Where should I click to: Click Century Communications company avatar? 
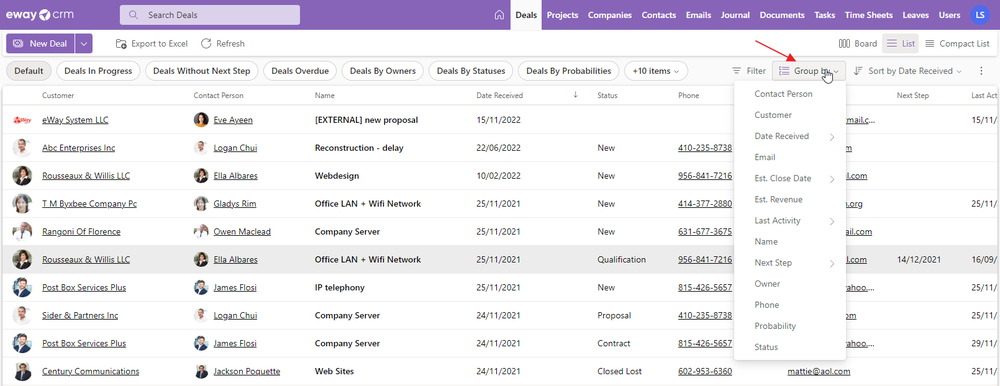pos(22,371)
